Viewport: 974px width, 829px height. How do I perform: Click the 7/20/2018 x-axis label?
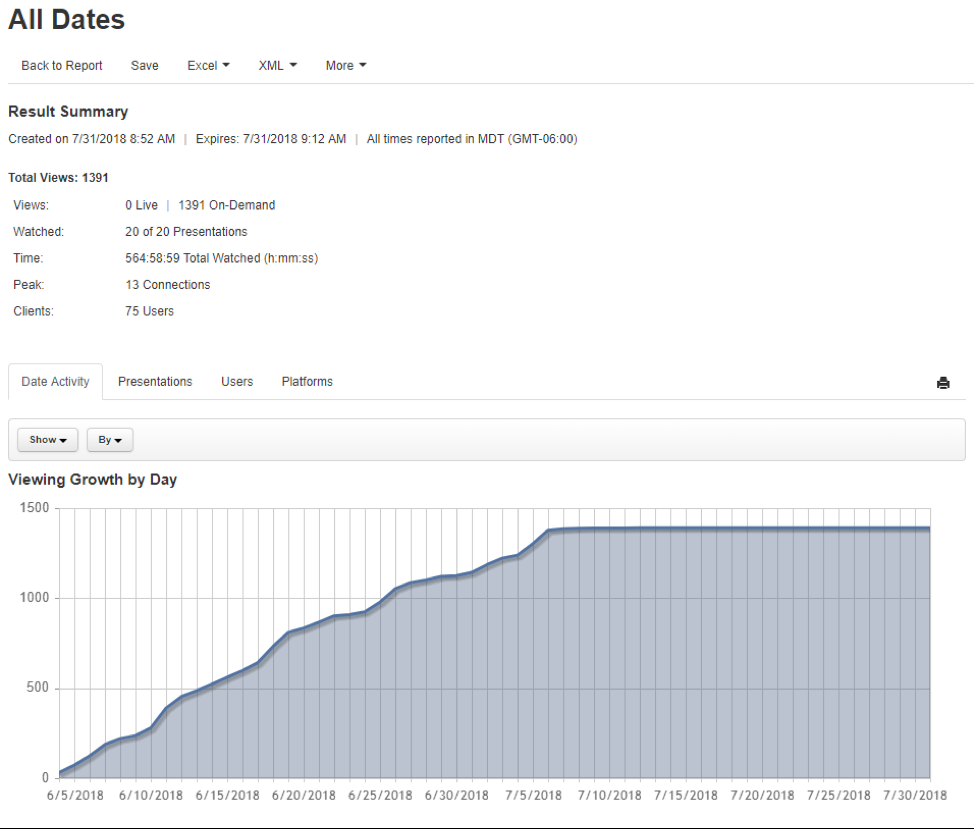(762, 795)
